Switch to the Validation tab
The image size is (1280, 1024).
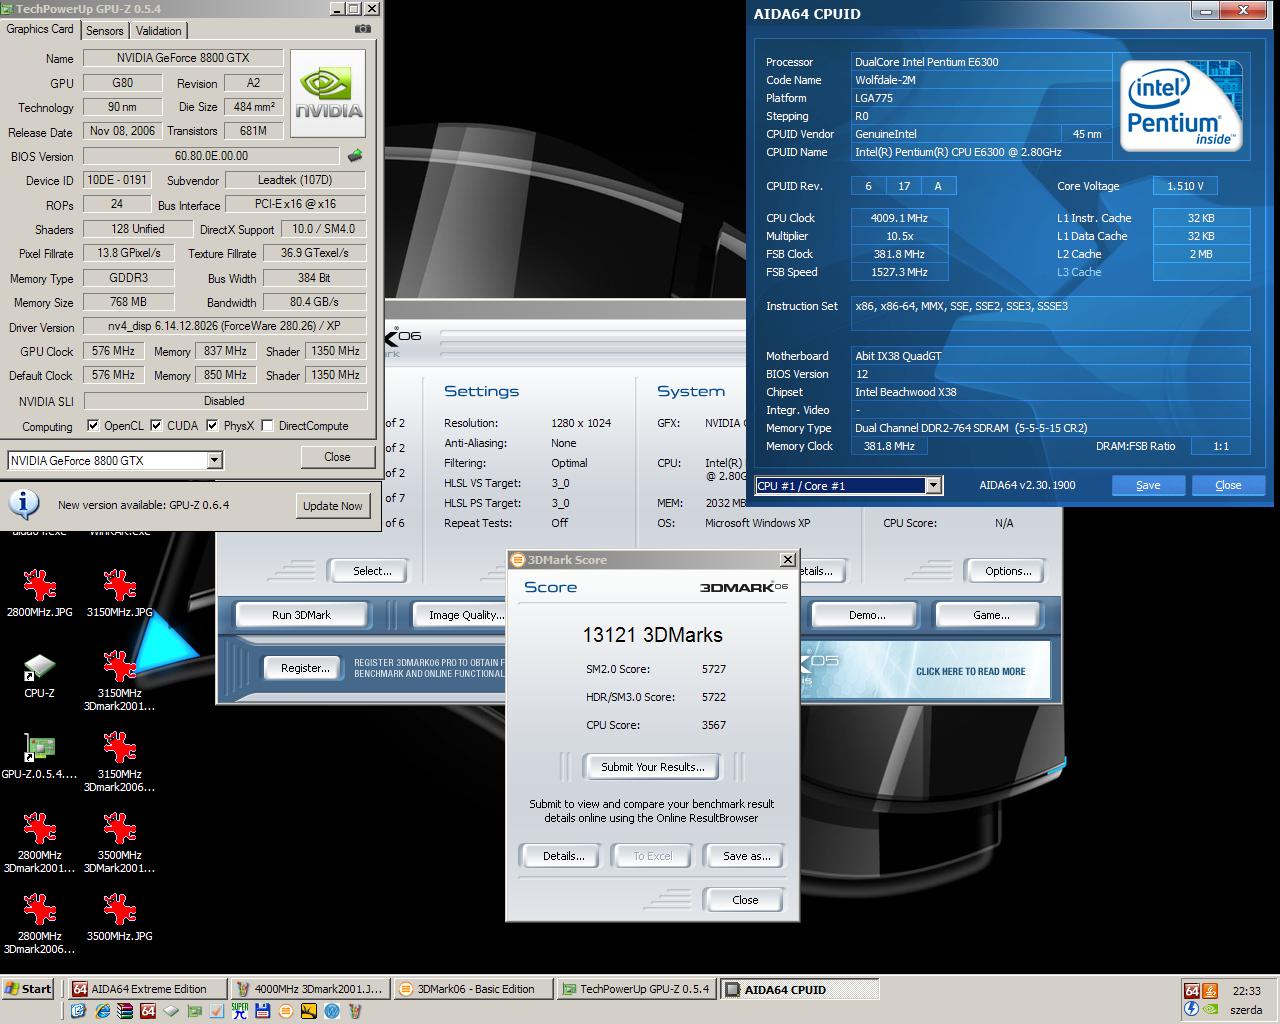pos(159,30)
